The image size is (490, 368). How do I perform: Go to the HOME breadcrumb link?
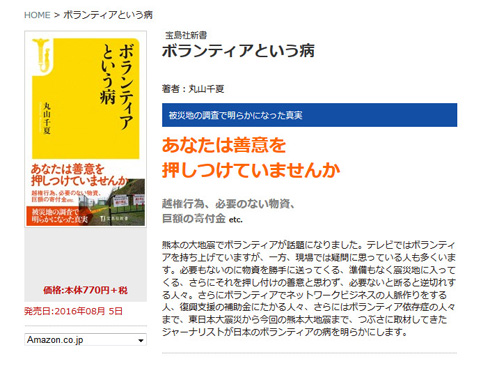point(37,15)
